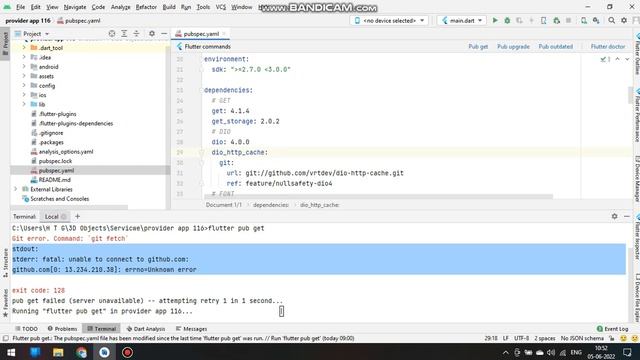Click the Project panel gear options icon
The width and height of the screenshot is (640, 360).
pyautogui.click(x=151, y=34)
